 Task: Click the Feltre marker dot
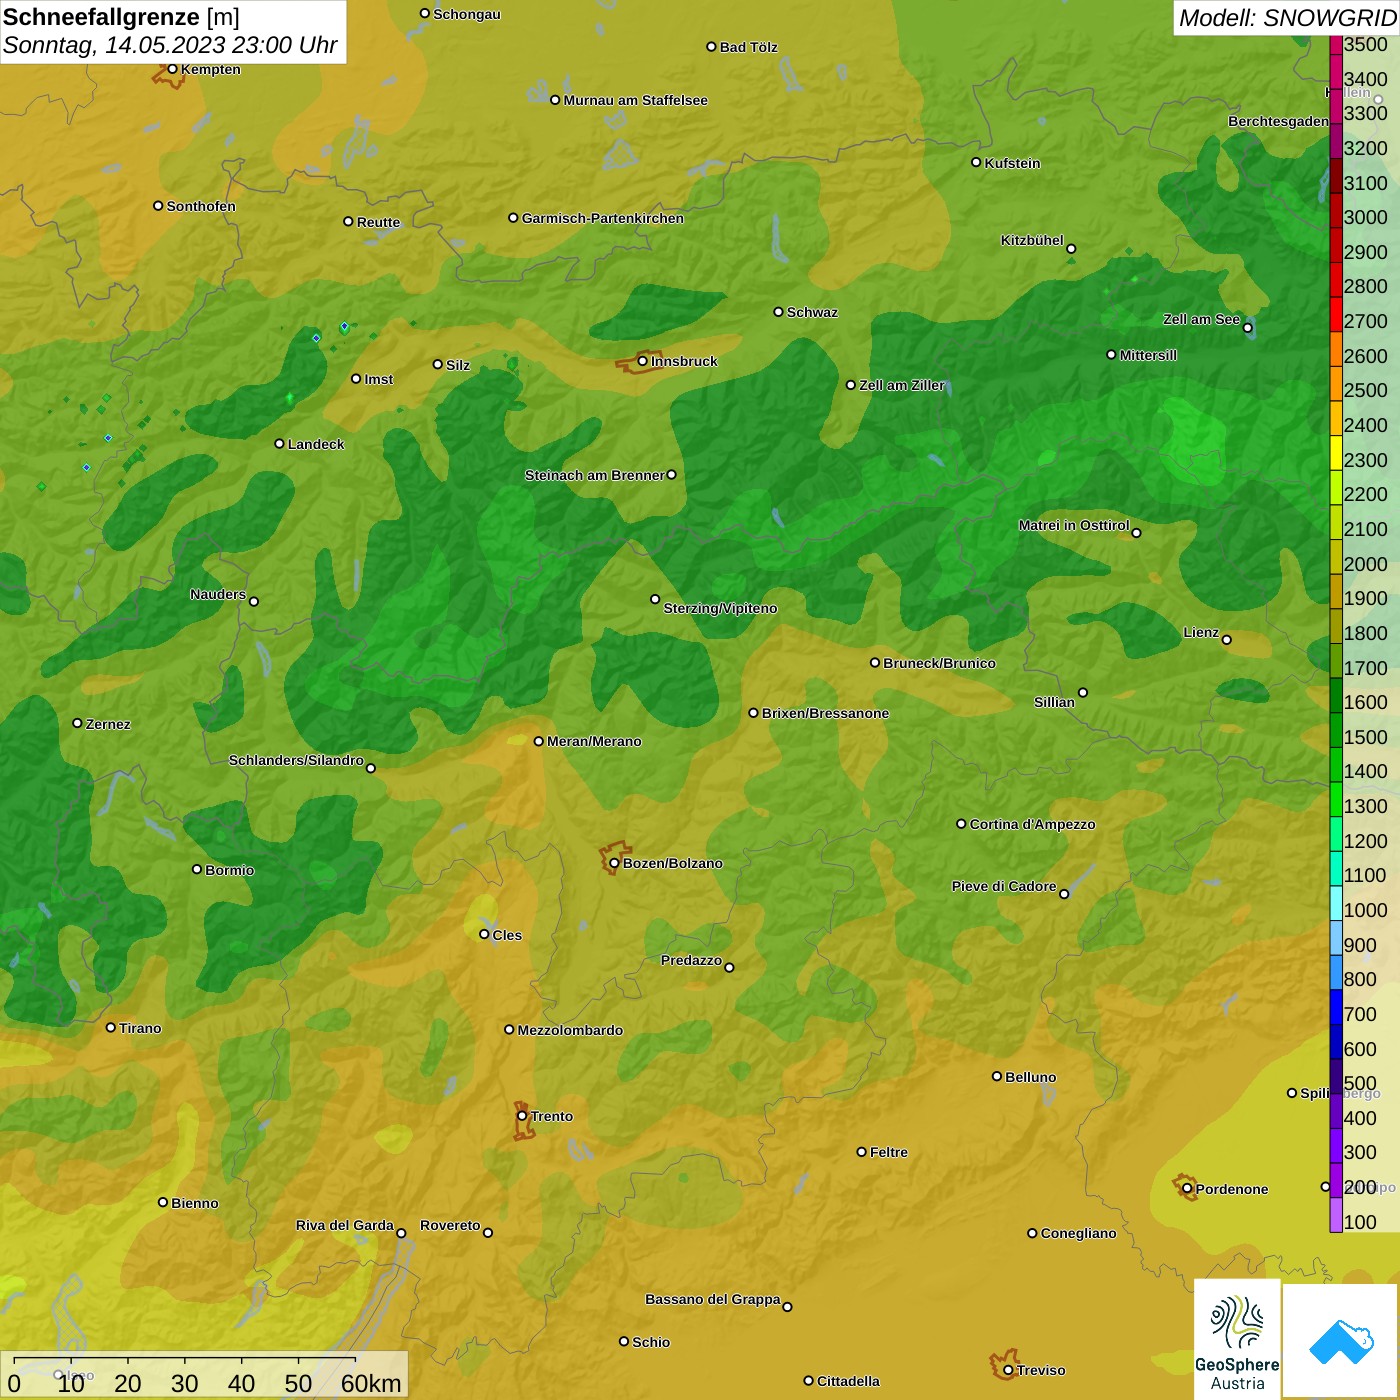861,1152
